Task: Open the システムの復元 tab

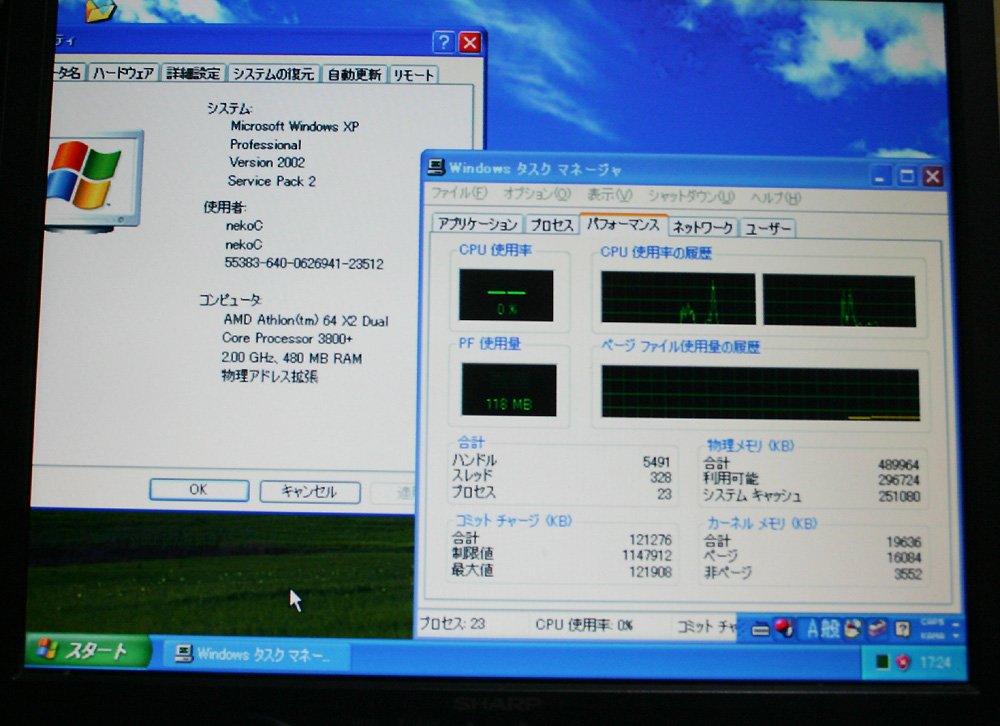Action: click(x=273, y=74)
